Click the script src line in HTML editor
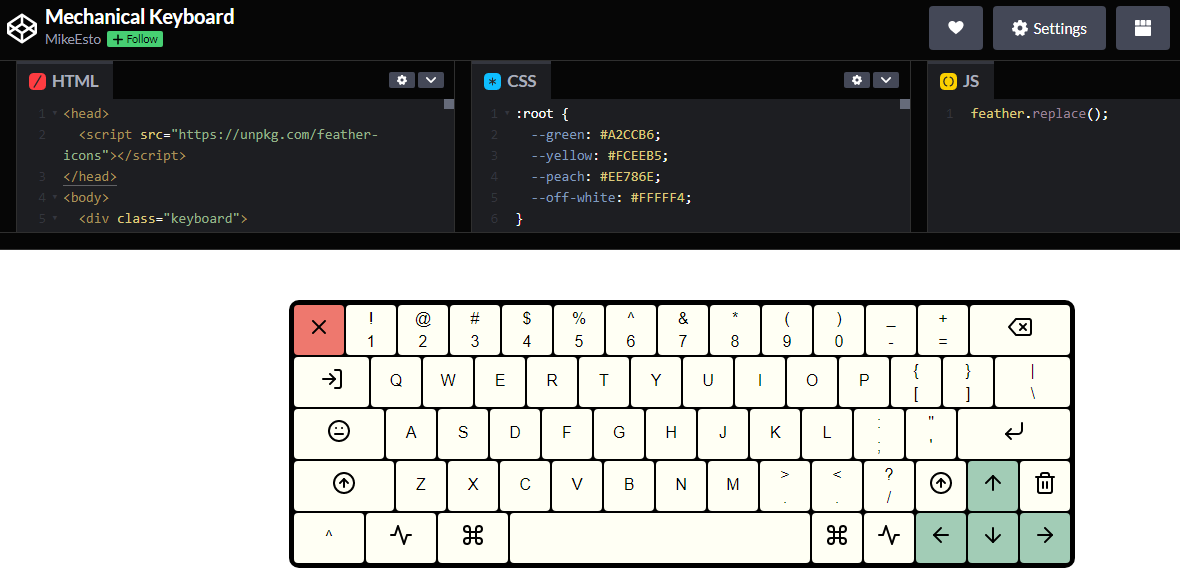 (x=221, y=145)
